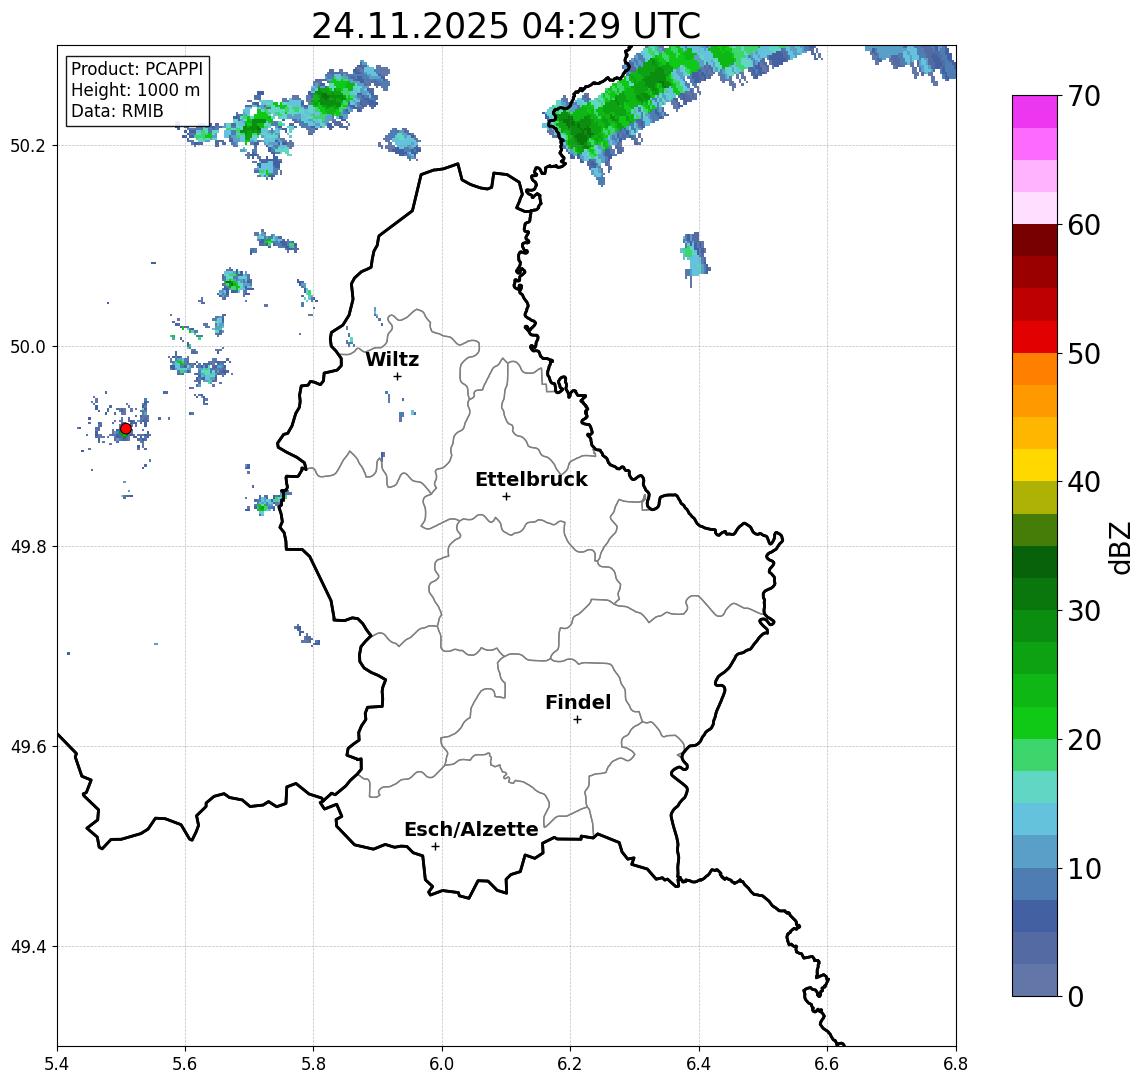Click the Ettelbruck label
Image resolution: width=1145 pixels, height=1084 pixels.
[x=531, y=479]
